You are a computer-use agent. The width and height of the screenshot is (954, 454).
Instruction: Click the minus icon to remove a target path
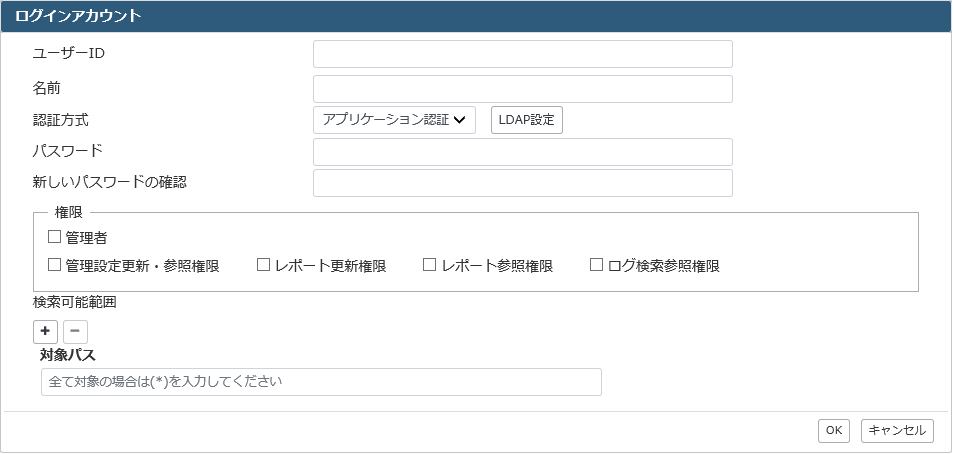click(x=75, y=332)
